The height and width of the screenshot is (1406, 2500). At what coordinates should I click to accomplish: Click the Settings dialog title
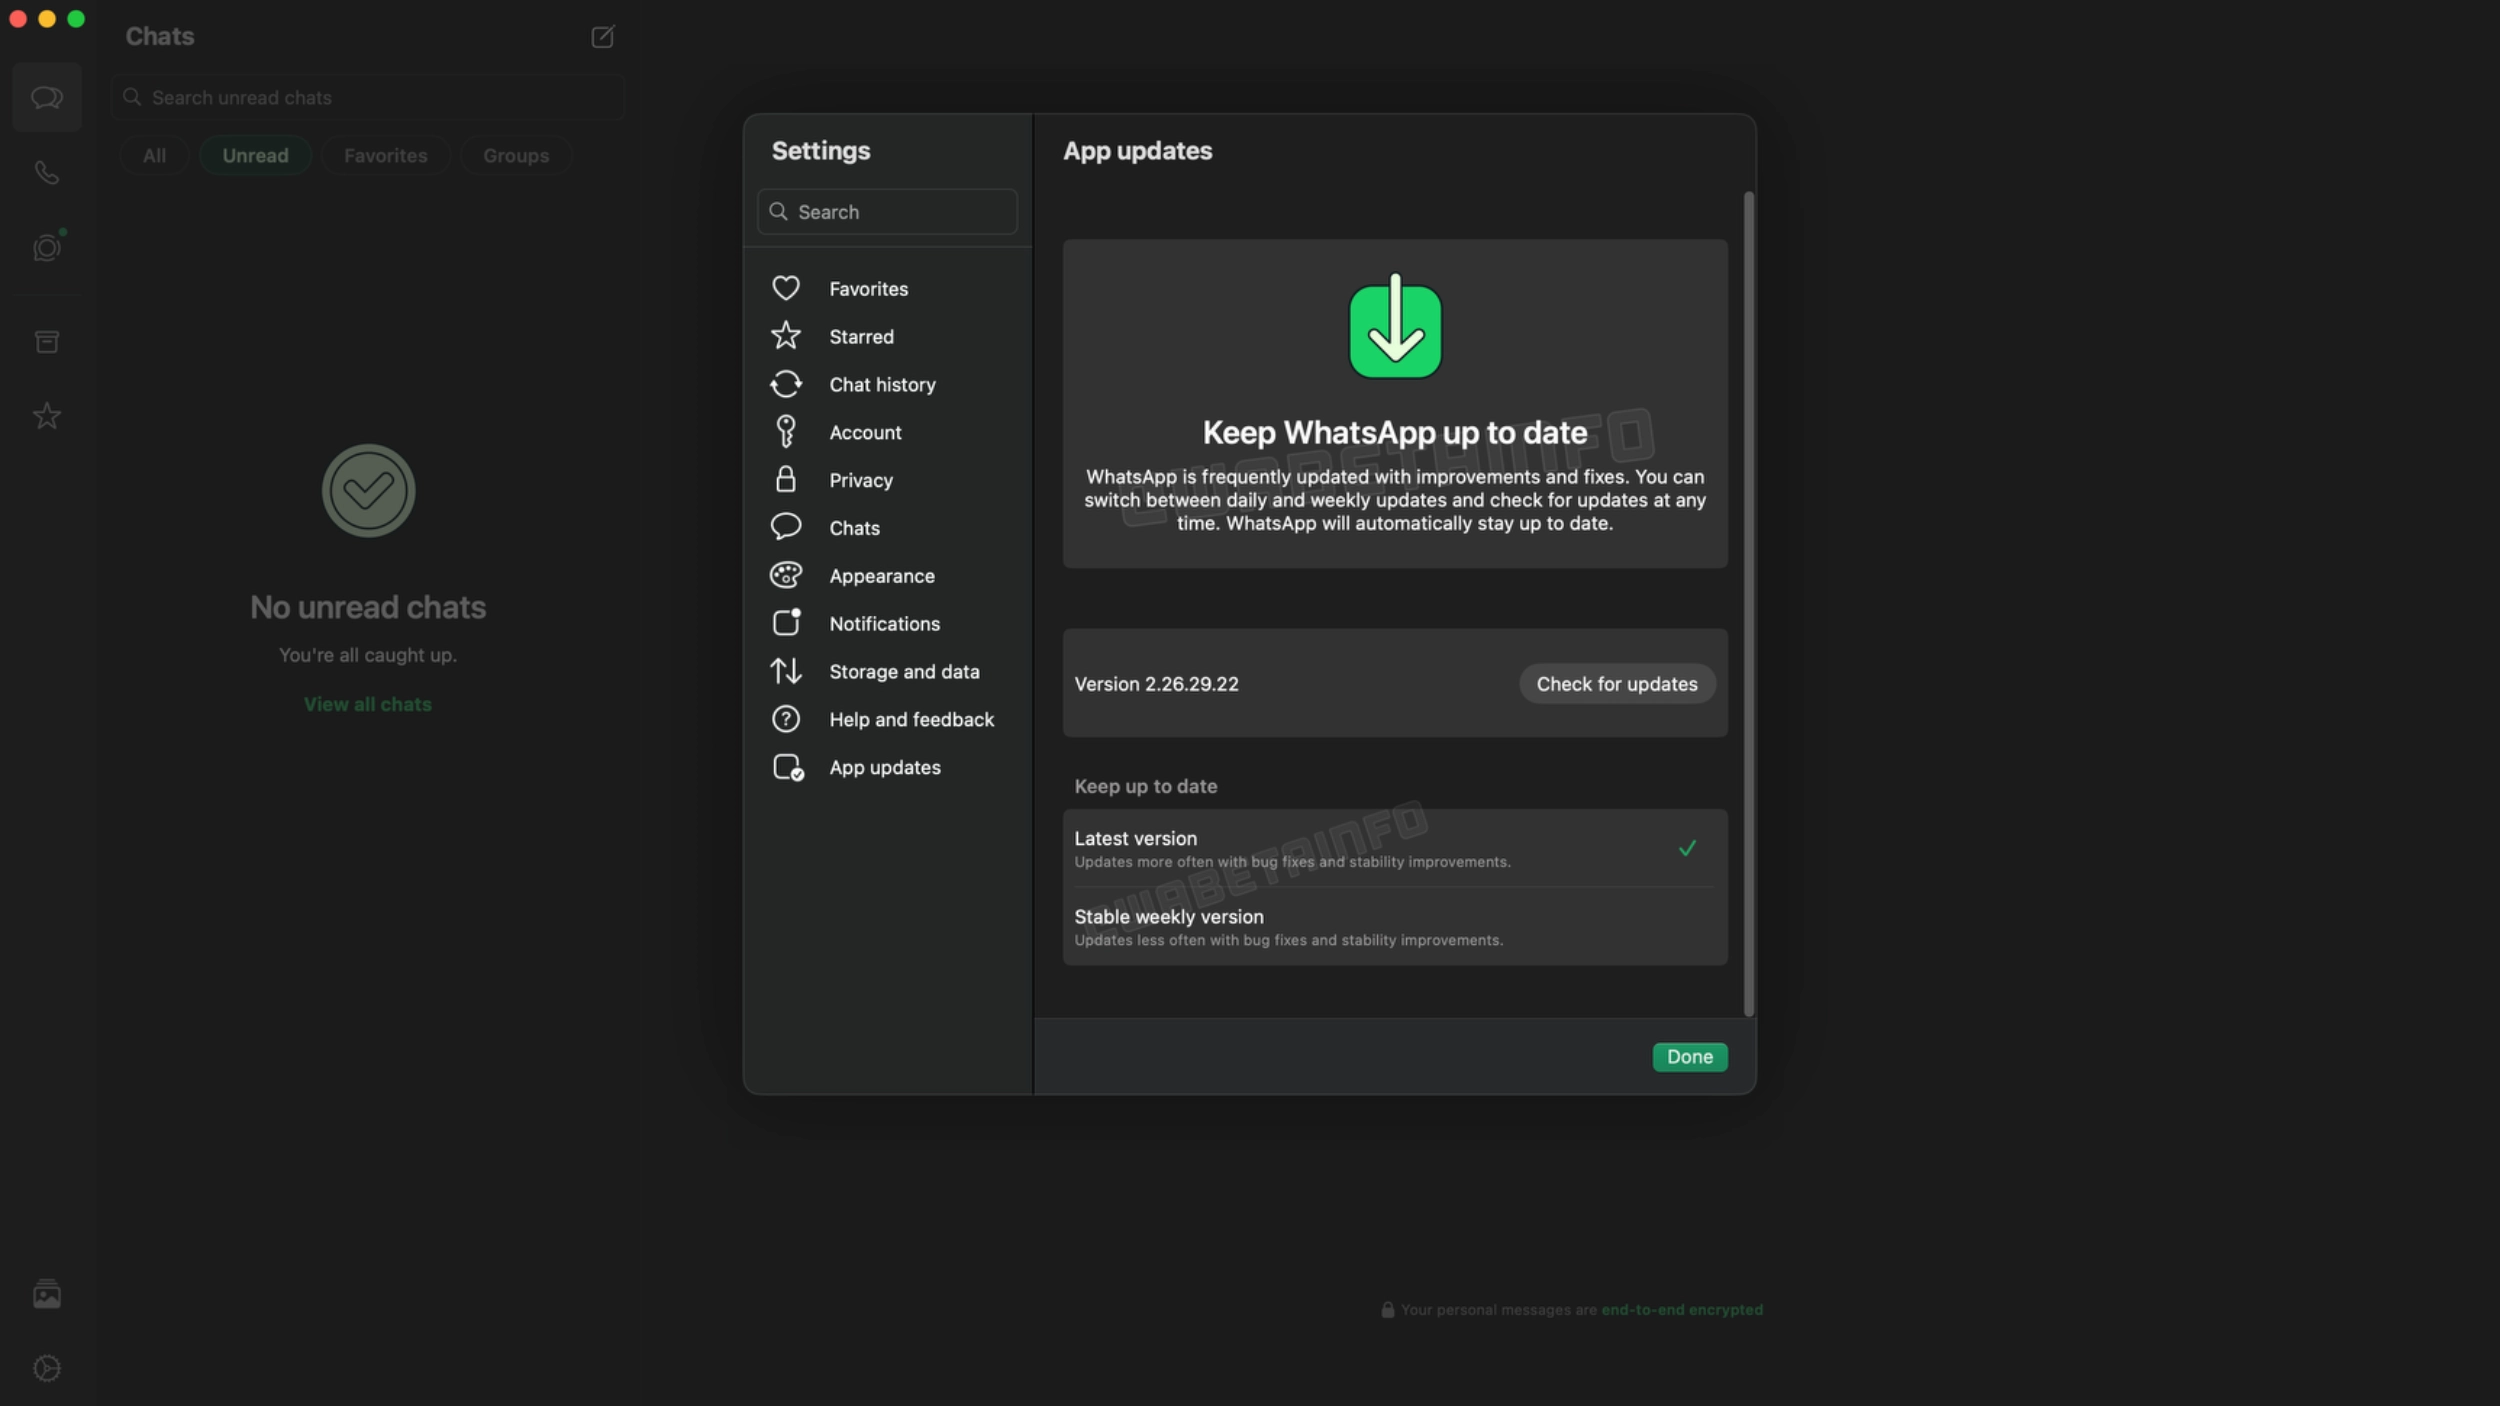tap(821, 150)
